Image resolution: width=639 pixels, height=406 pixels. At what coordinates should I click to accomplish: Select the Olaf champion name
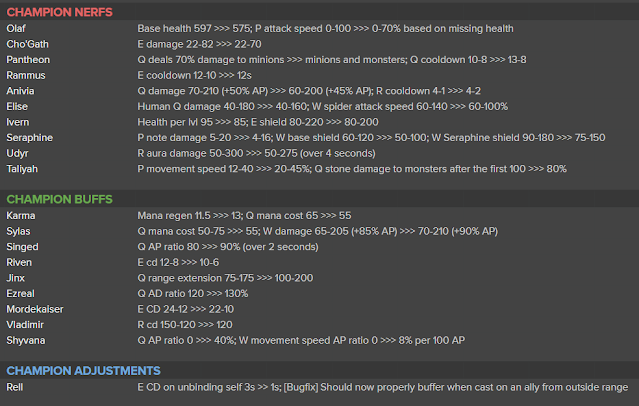(x=16, y=29)
